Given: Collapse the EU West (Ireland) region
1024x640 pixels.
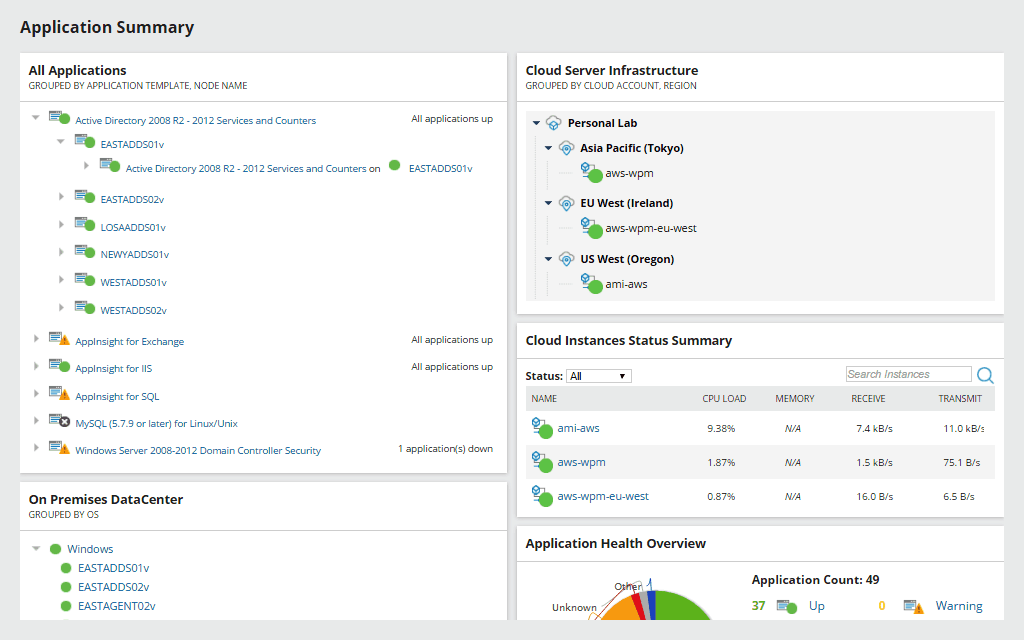Looking at the screenshot, I should 549,203.
